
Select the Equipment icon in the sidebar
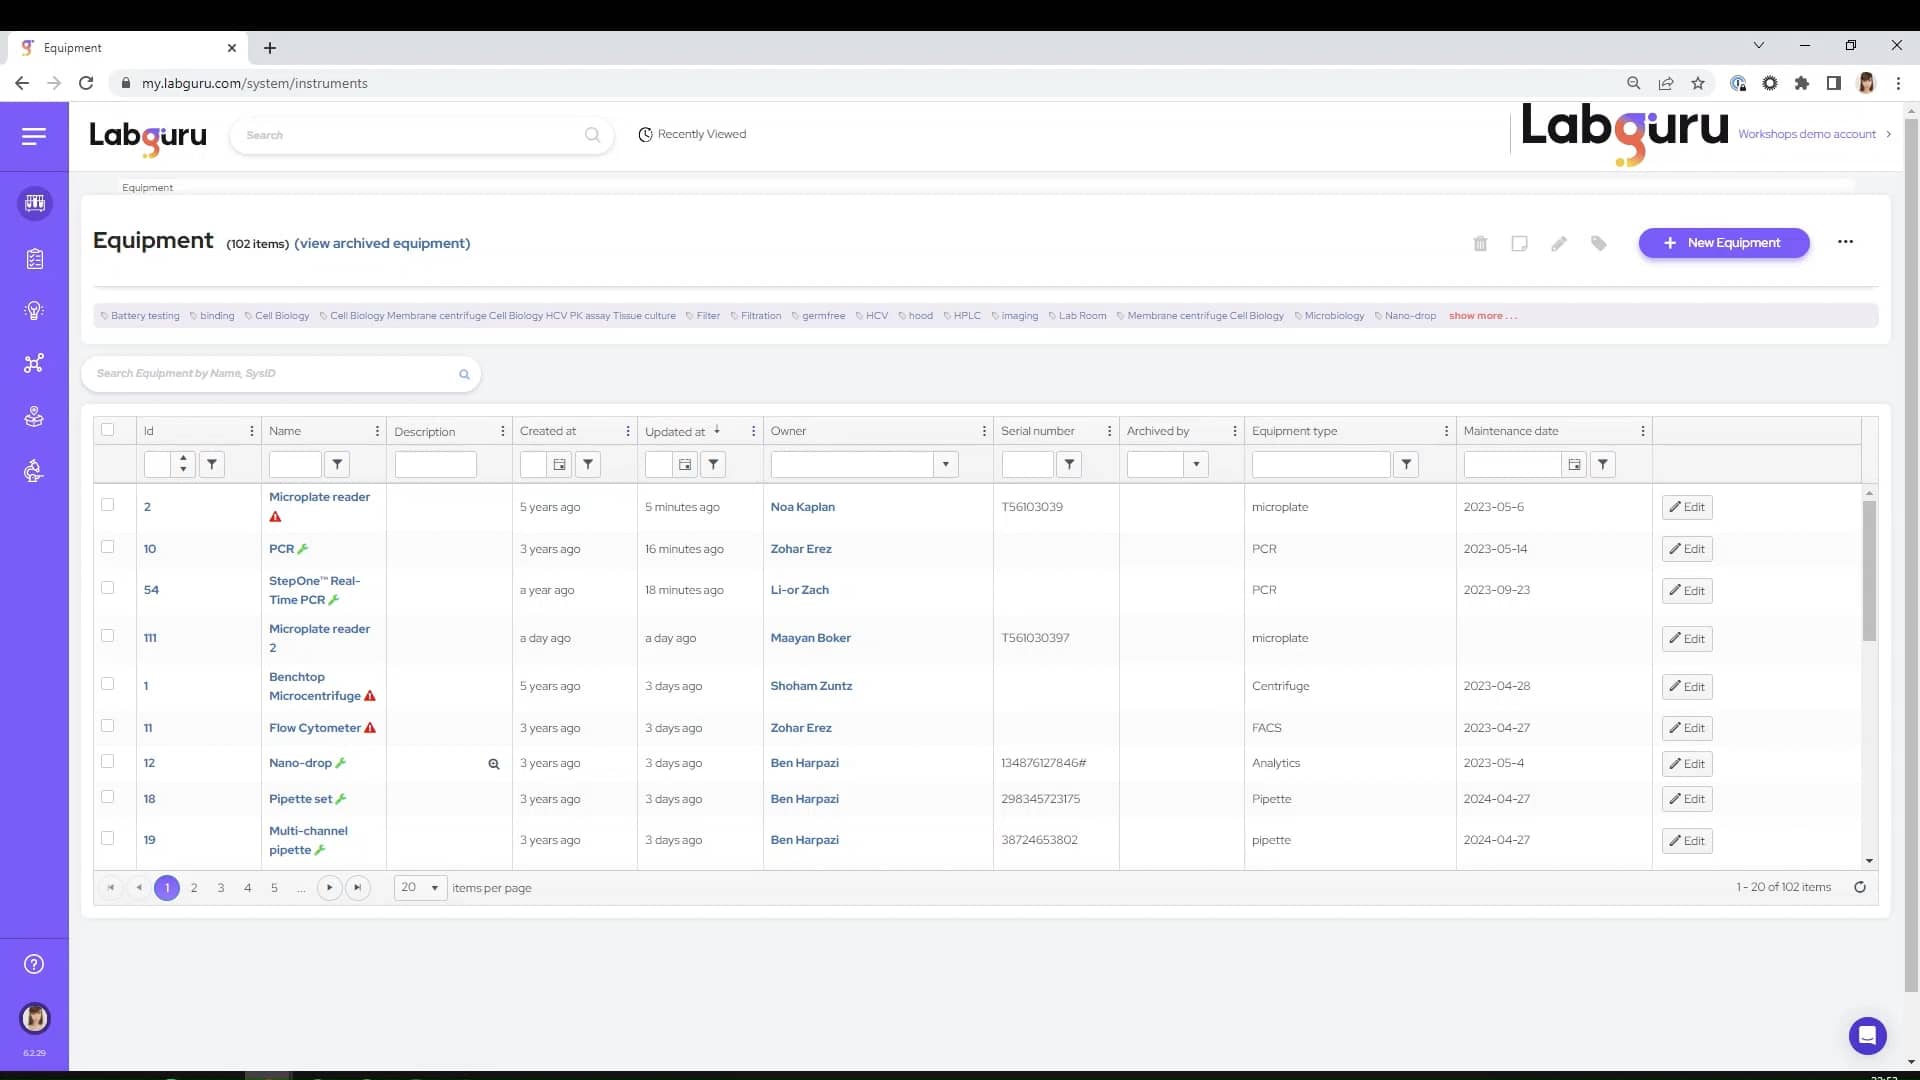34,203
